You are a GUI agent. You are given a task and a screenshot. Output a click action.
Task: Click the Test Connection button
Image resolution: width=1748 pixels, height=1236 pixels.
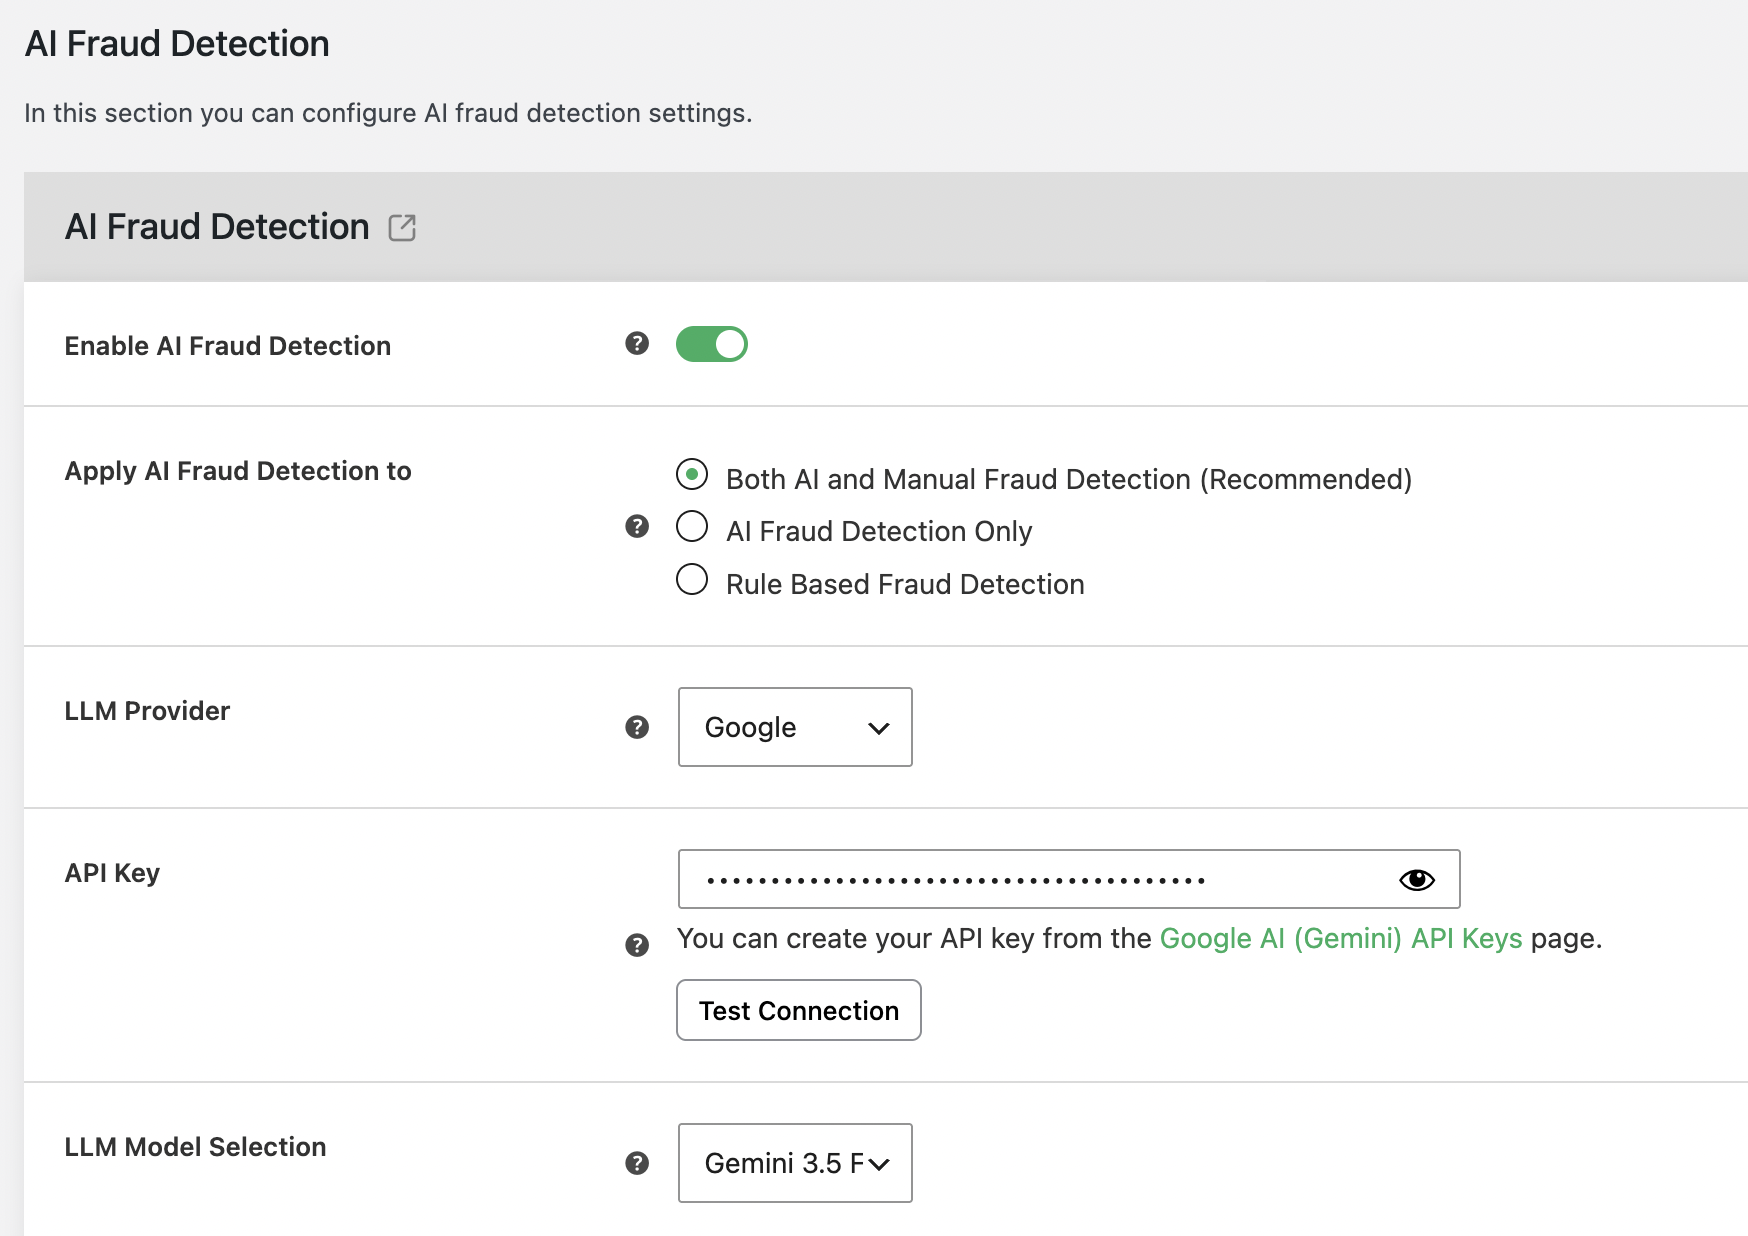[799, 1010]
